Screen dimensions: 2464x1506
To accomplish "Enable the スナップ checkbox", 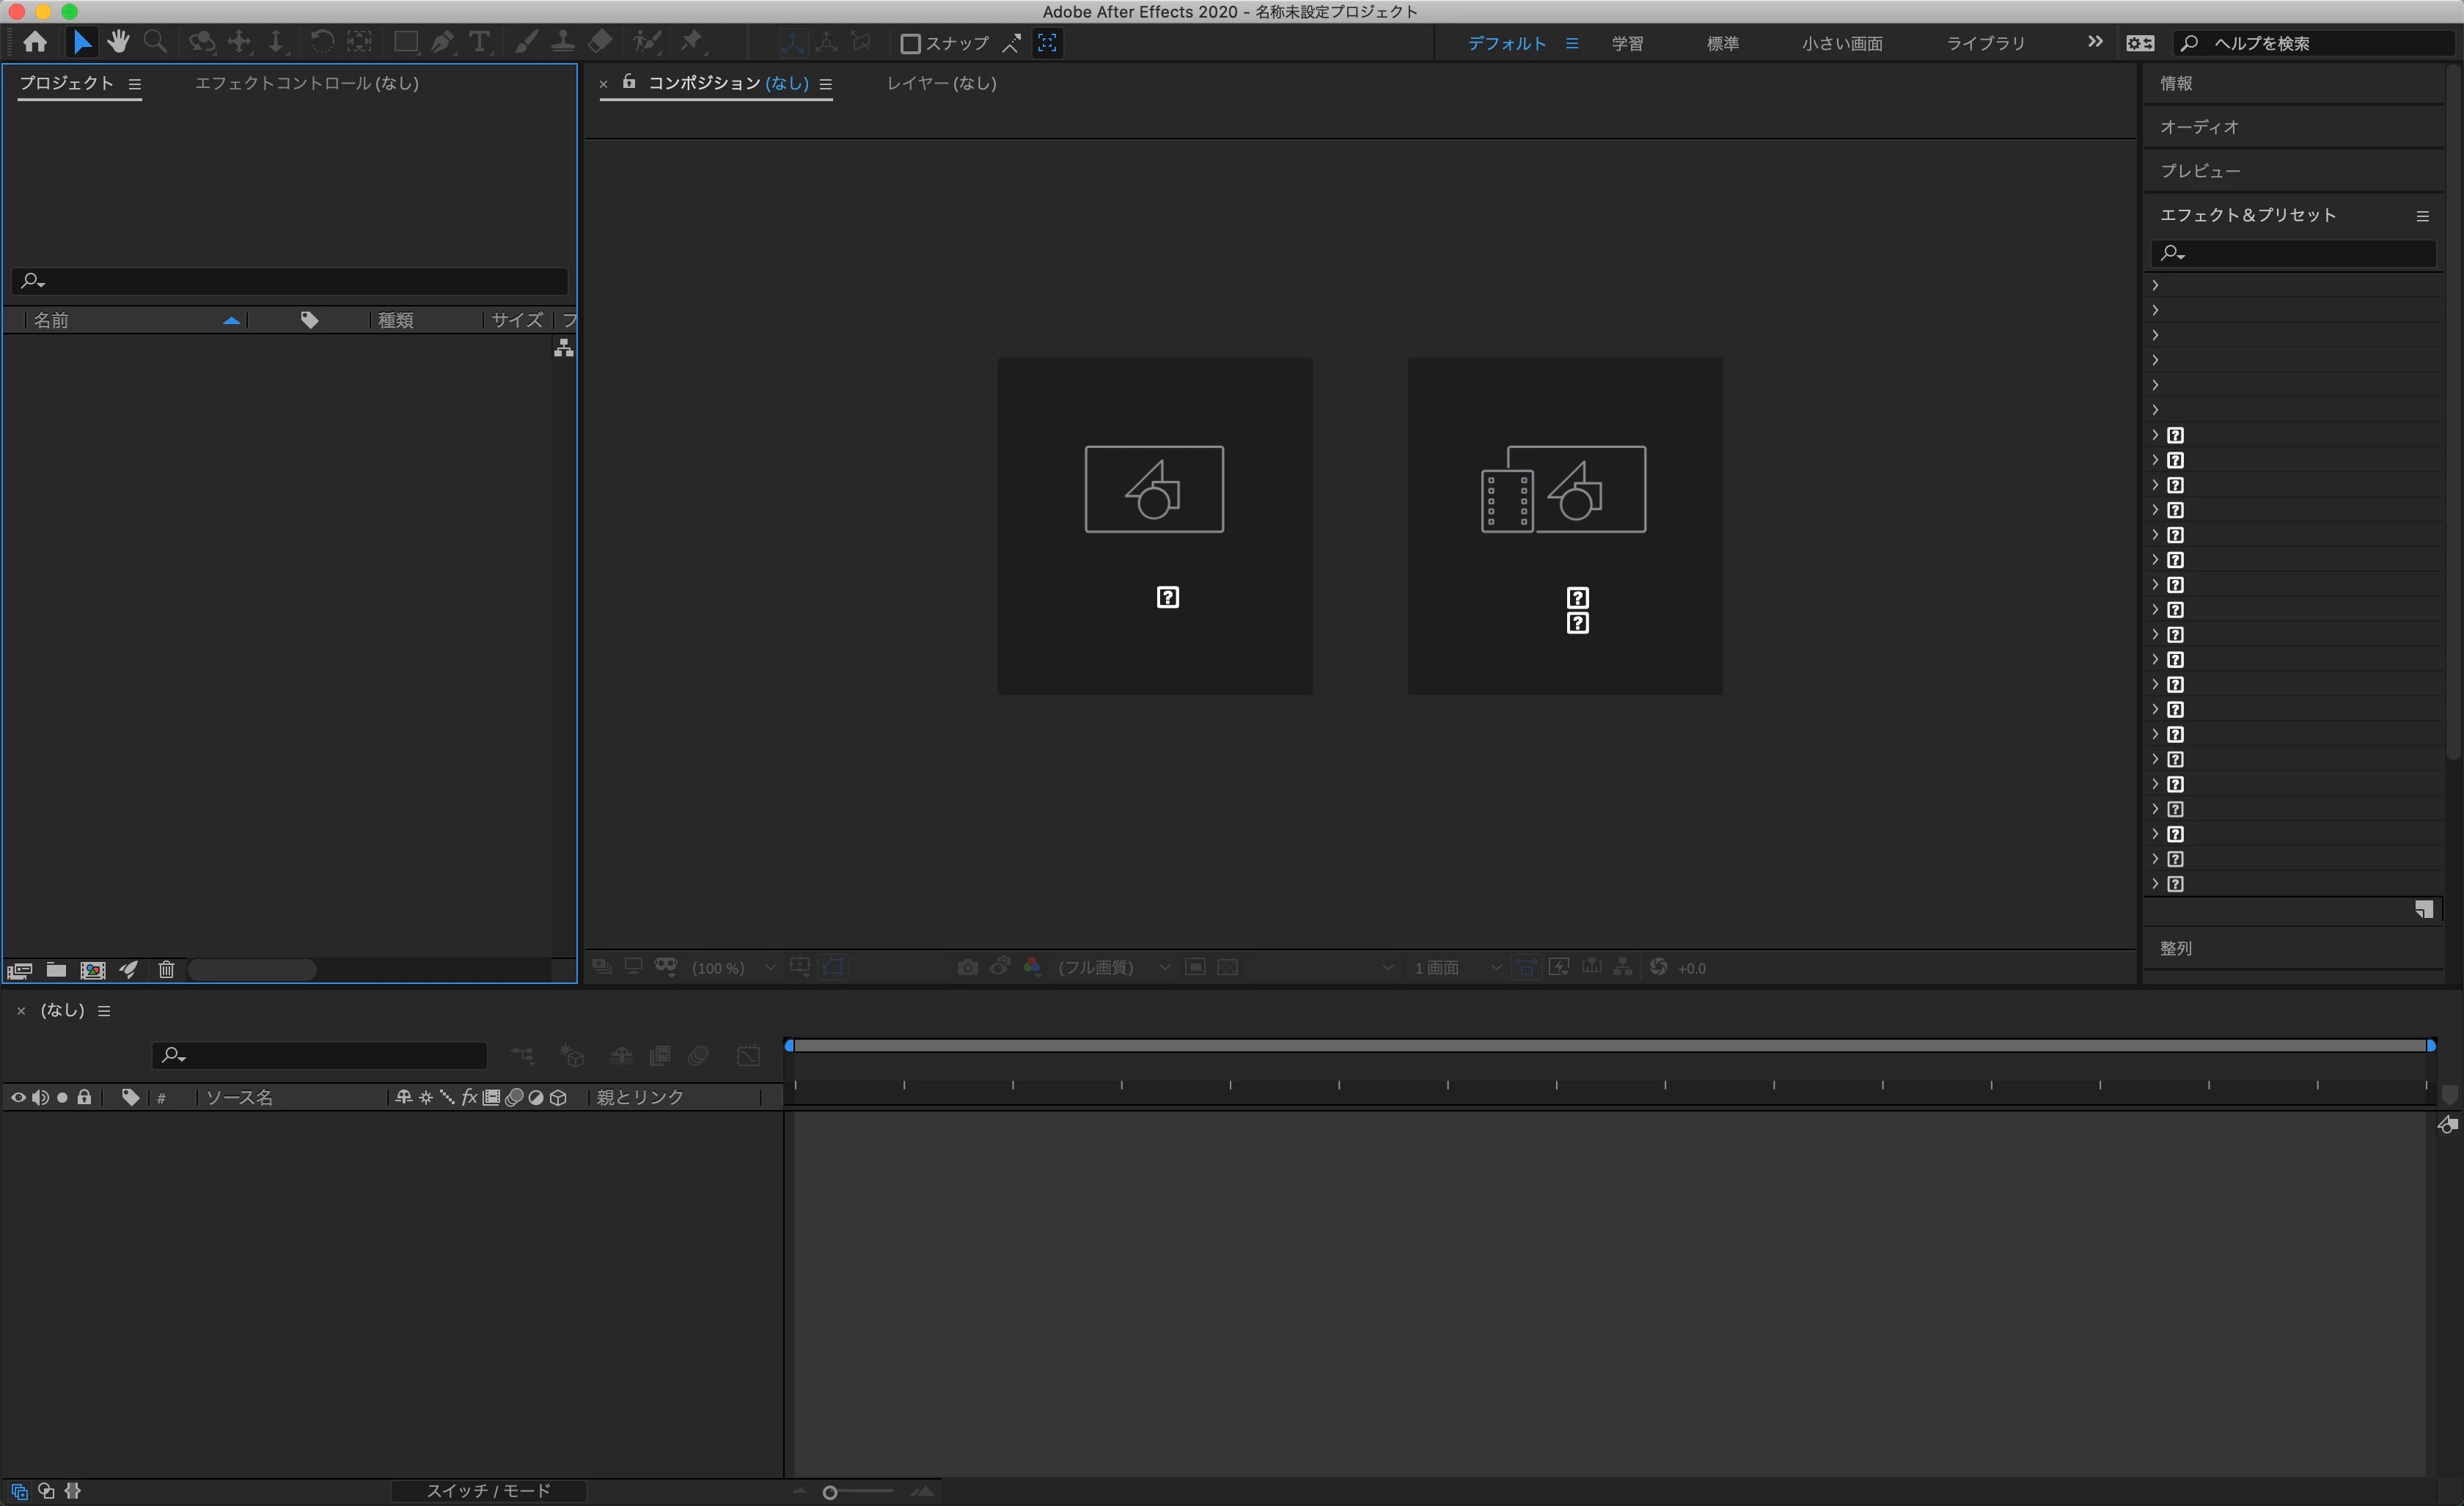I will tap(910, 43).
